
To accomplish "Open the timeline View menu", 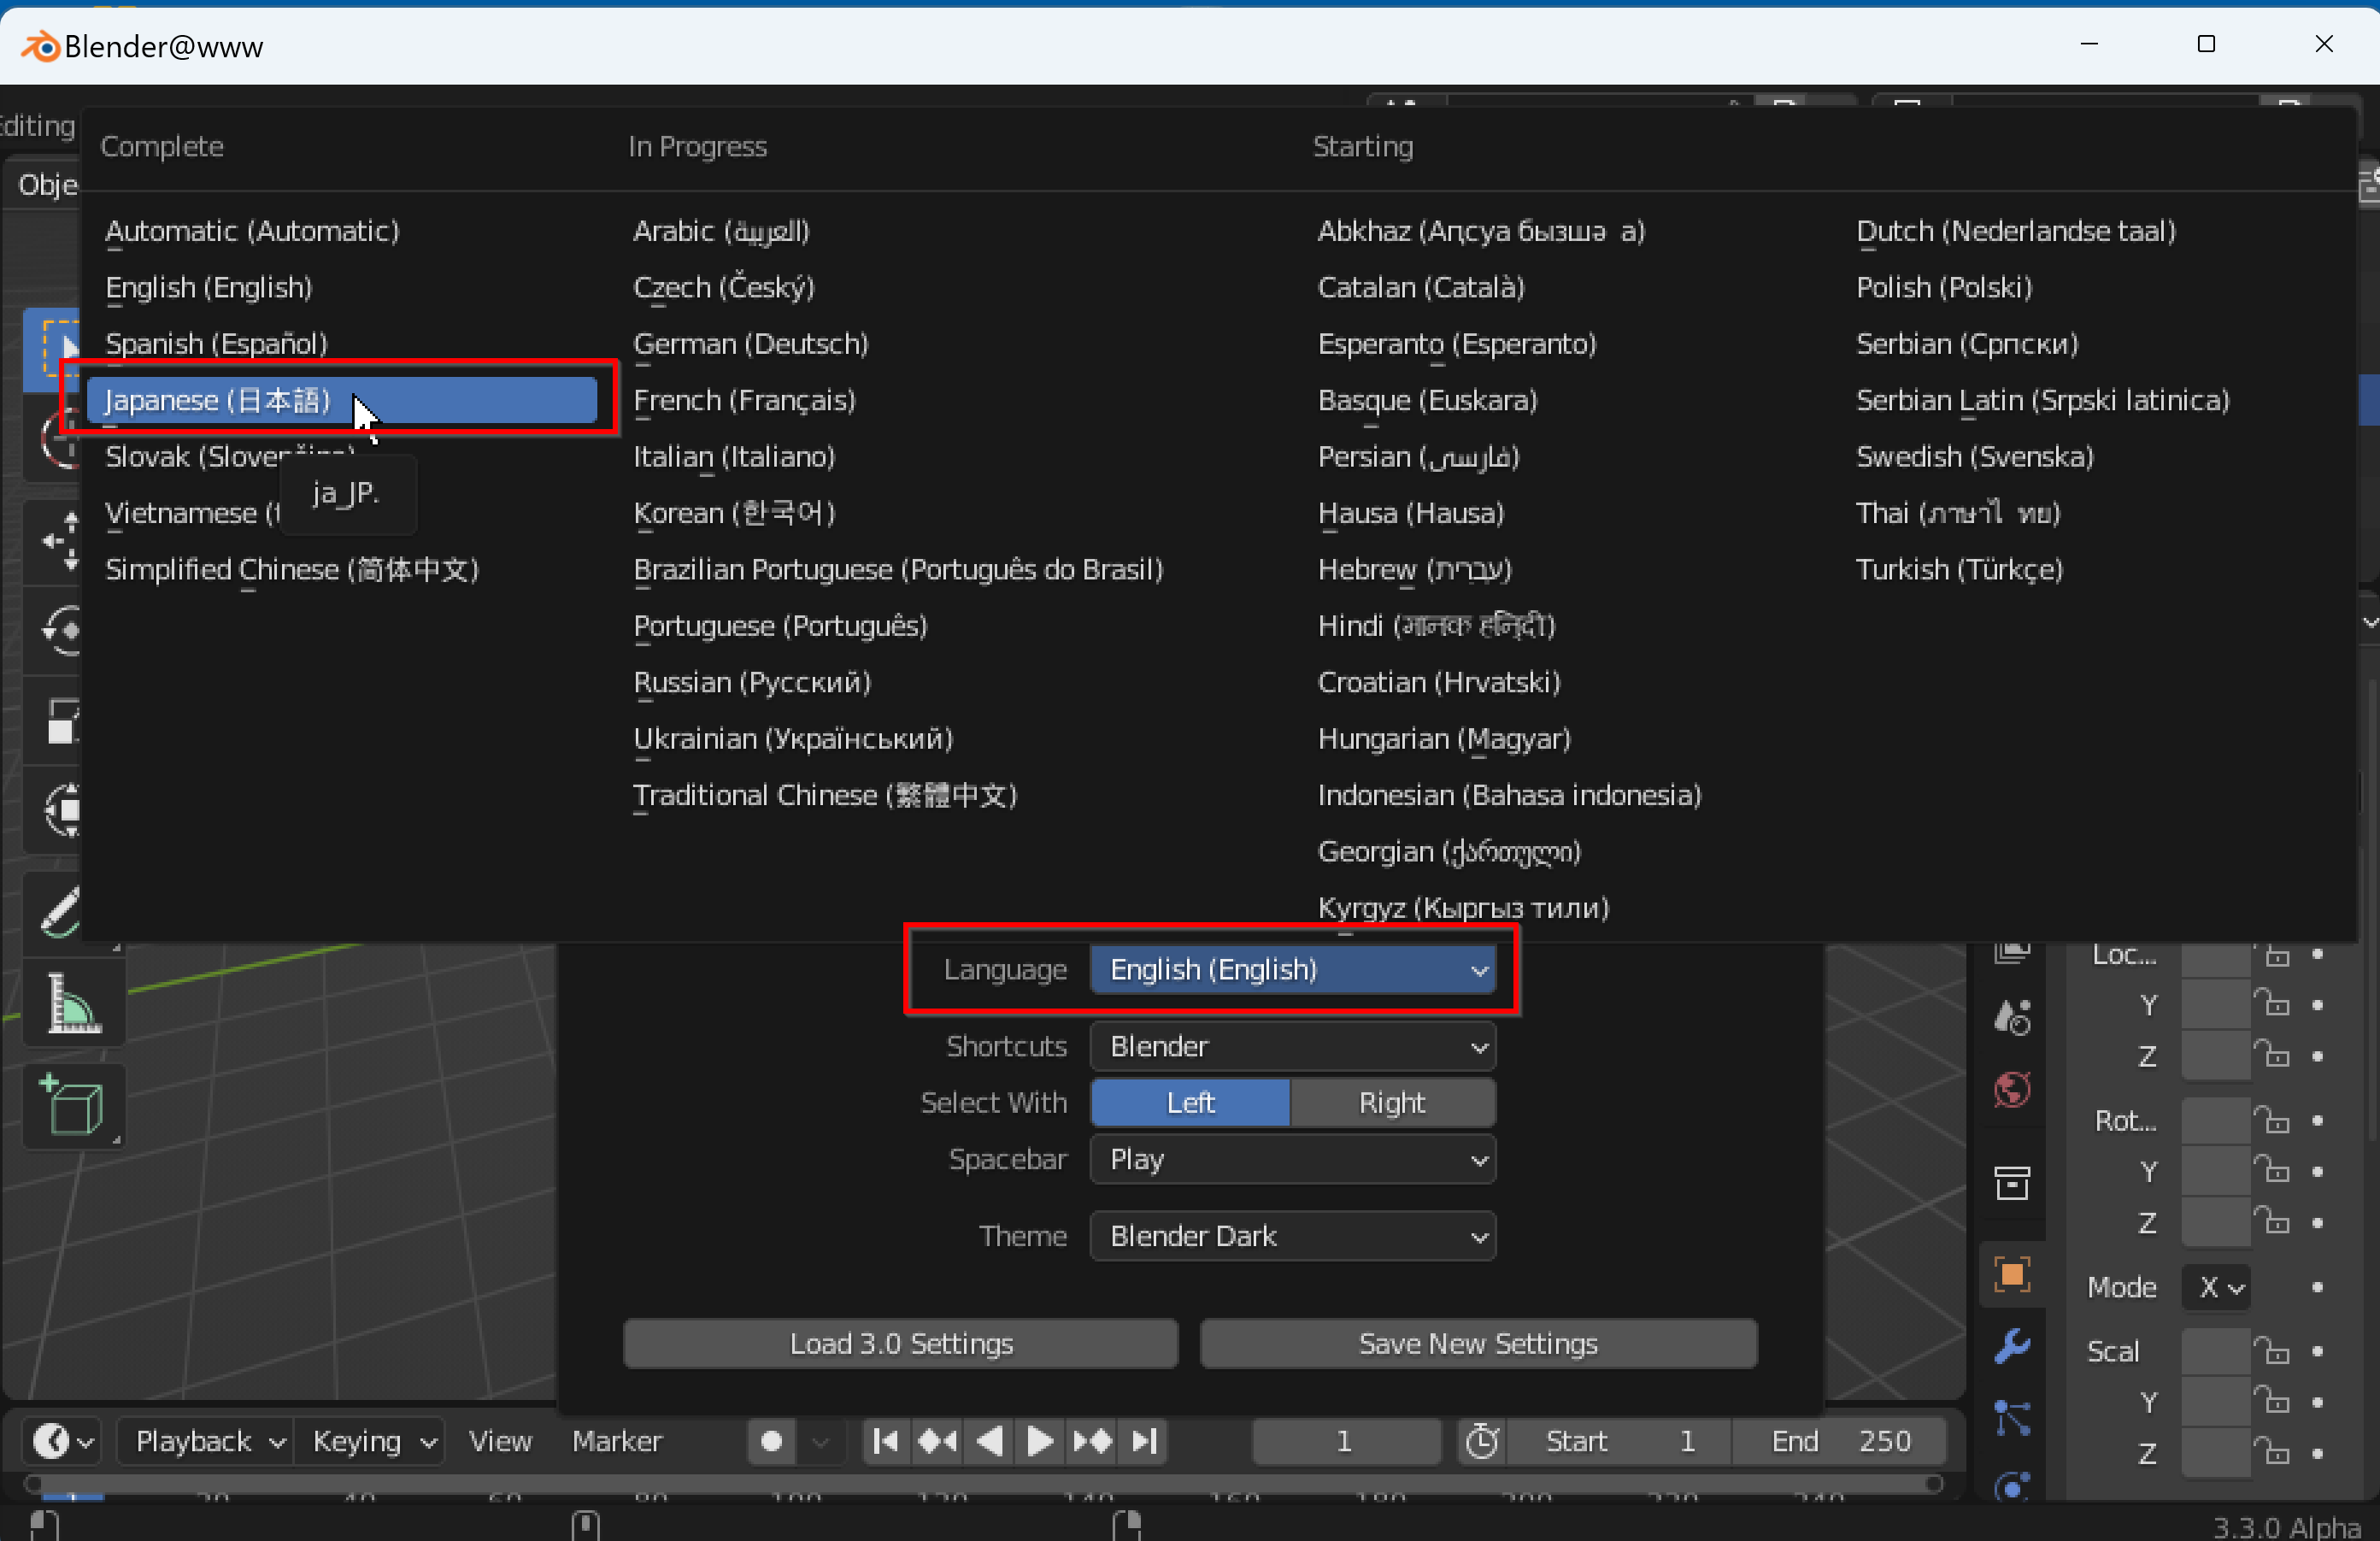I will 500,1441.
